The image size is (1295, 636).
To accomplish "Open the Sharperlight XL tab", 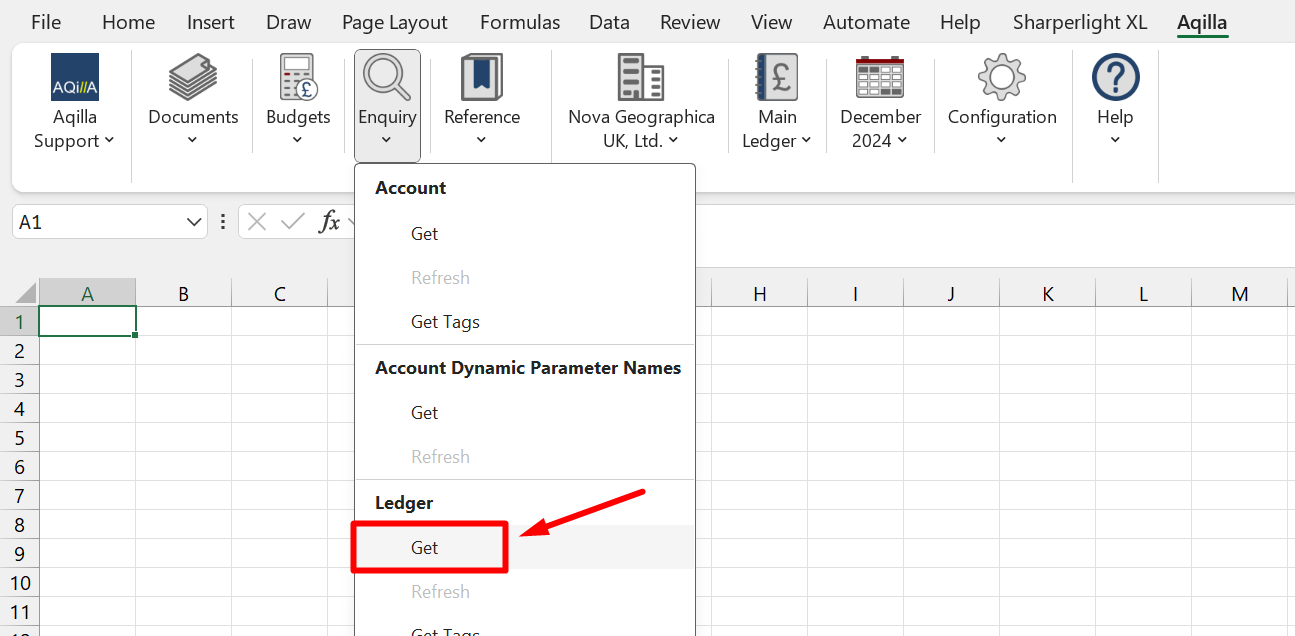I will point(1079,22).
